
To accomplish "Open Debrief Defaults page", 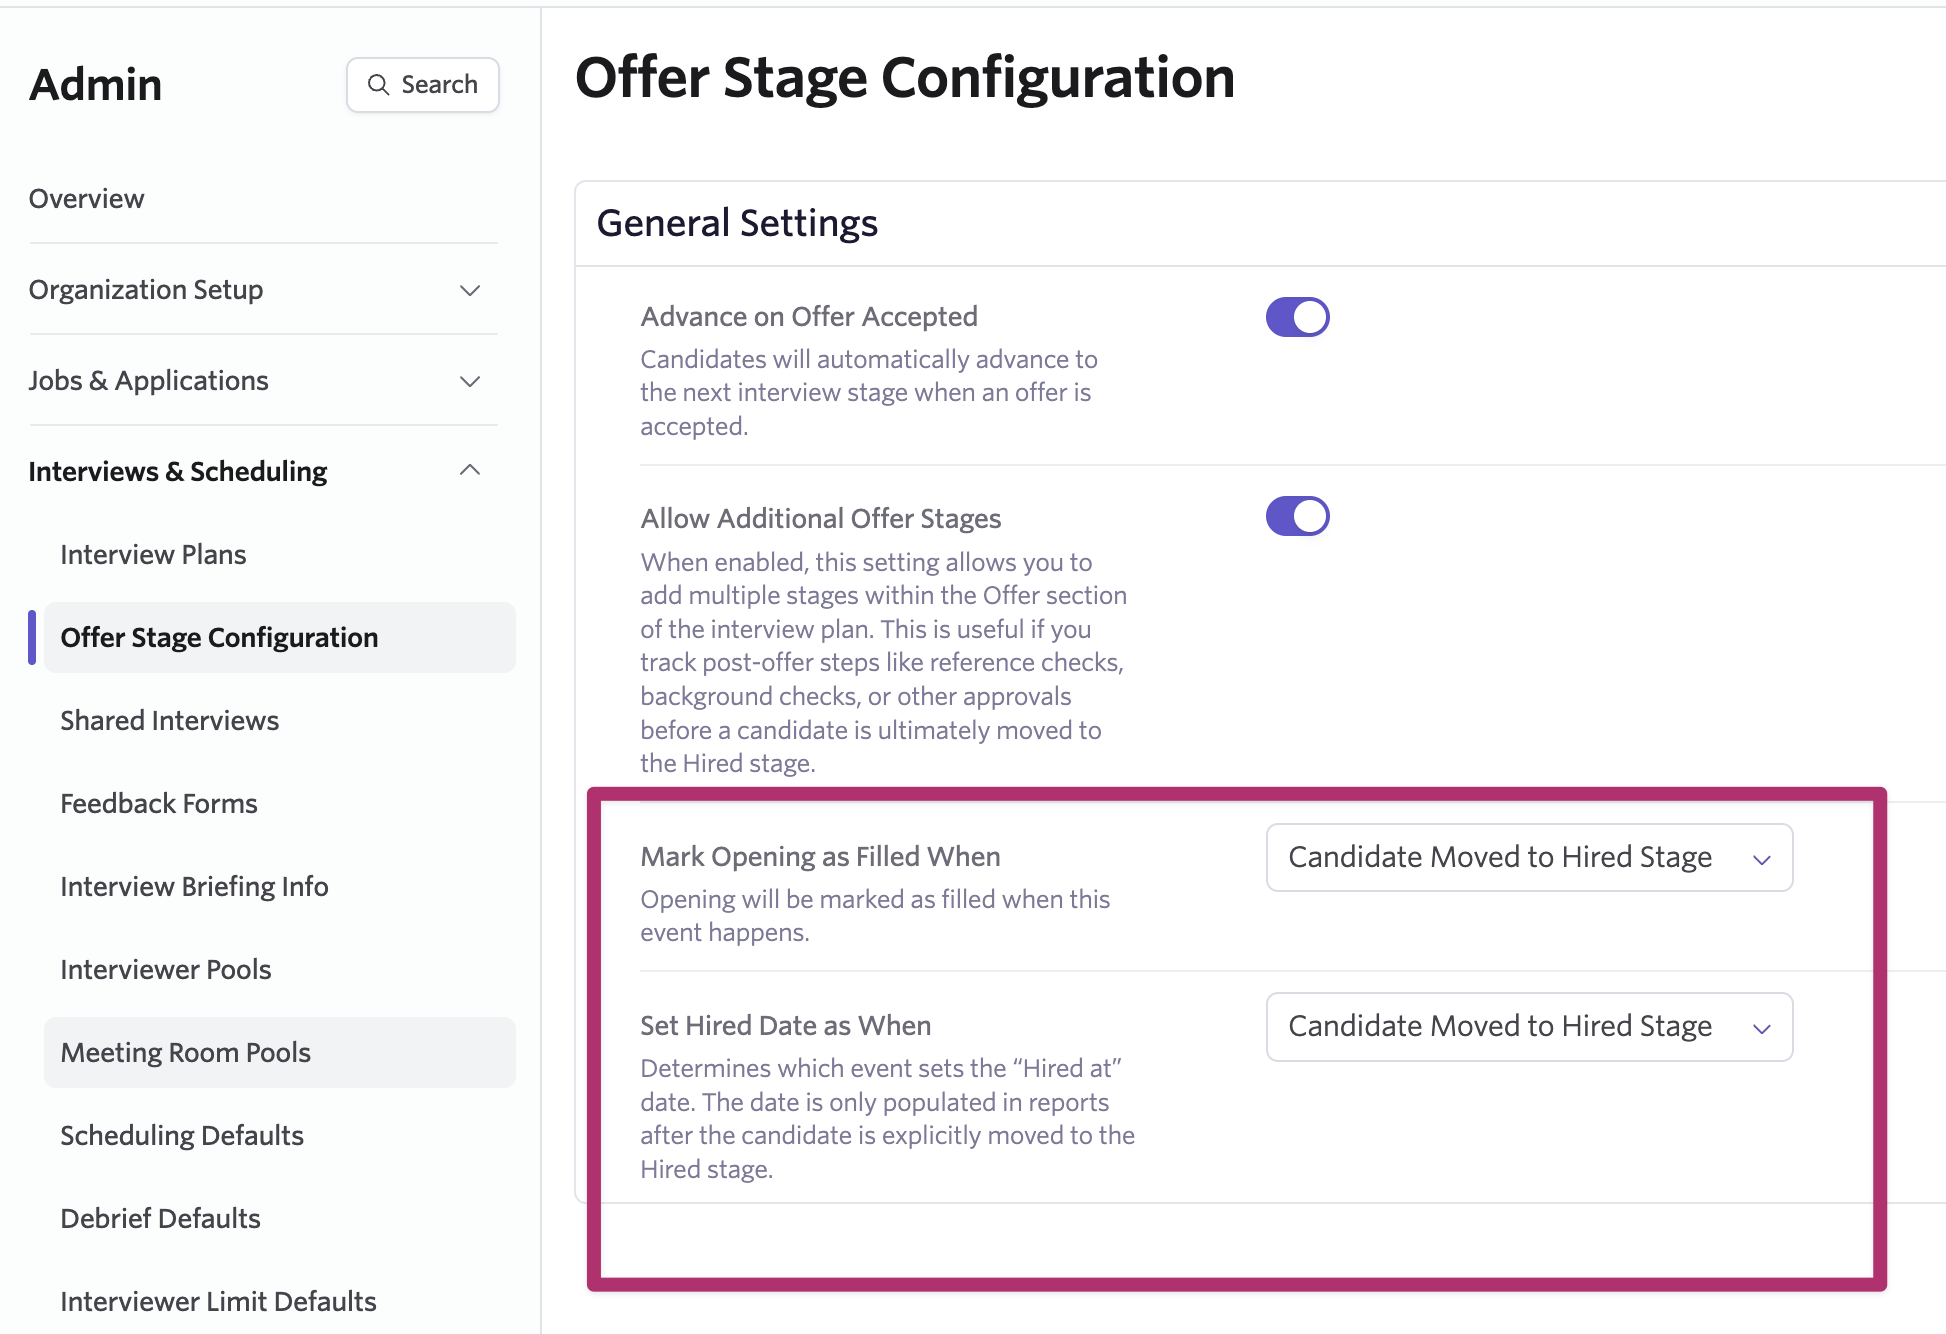I will pos(160,1219).
